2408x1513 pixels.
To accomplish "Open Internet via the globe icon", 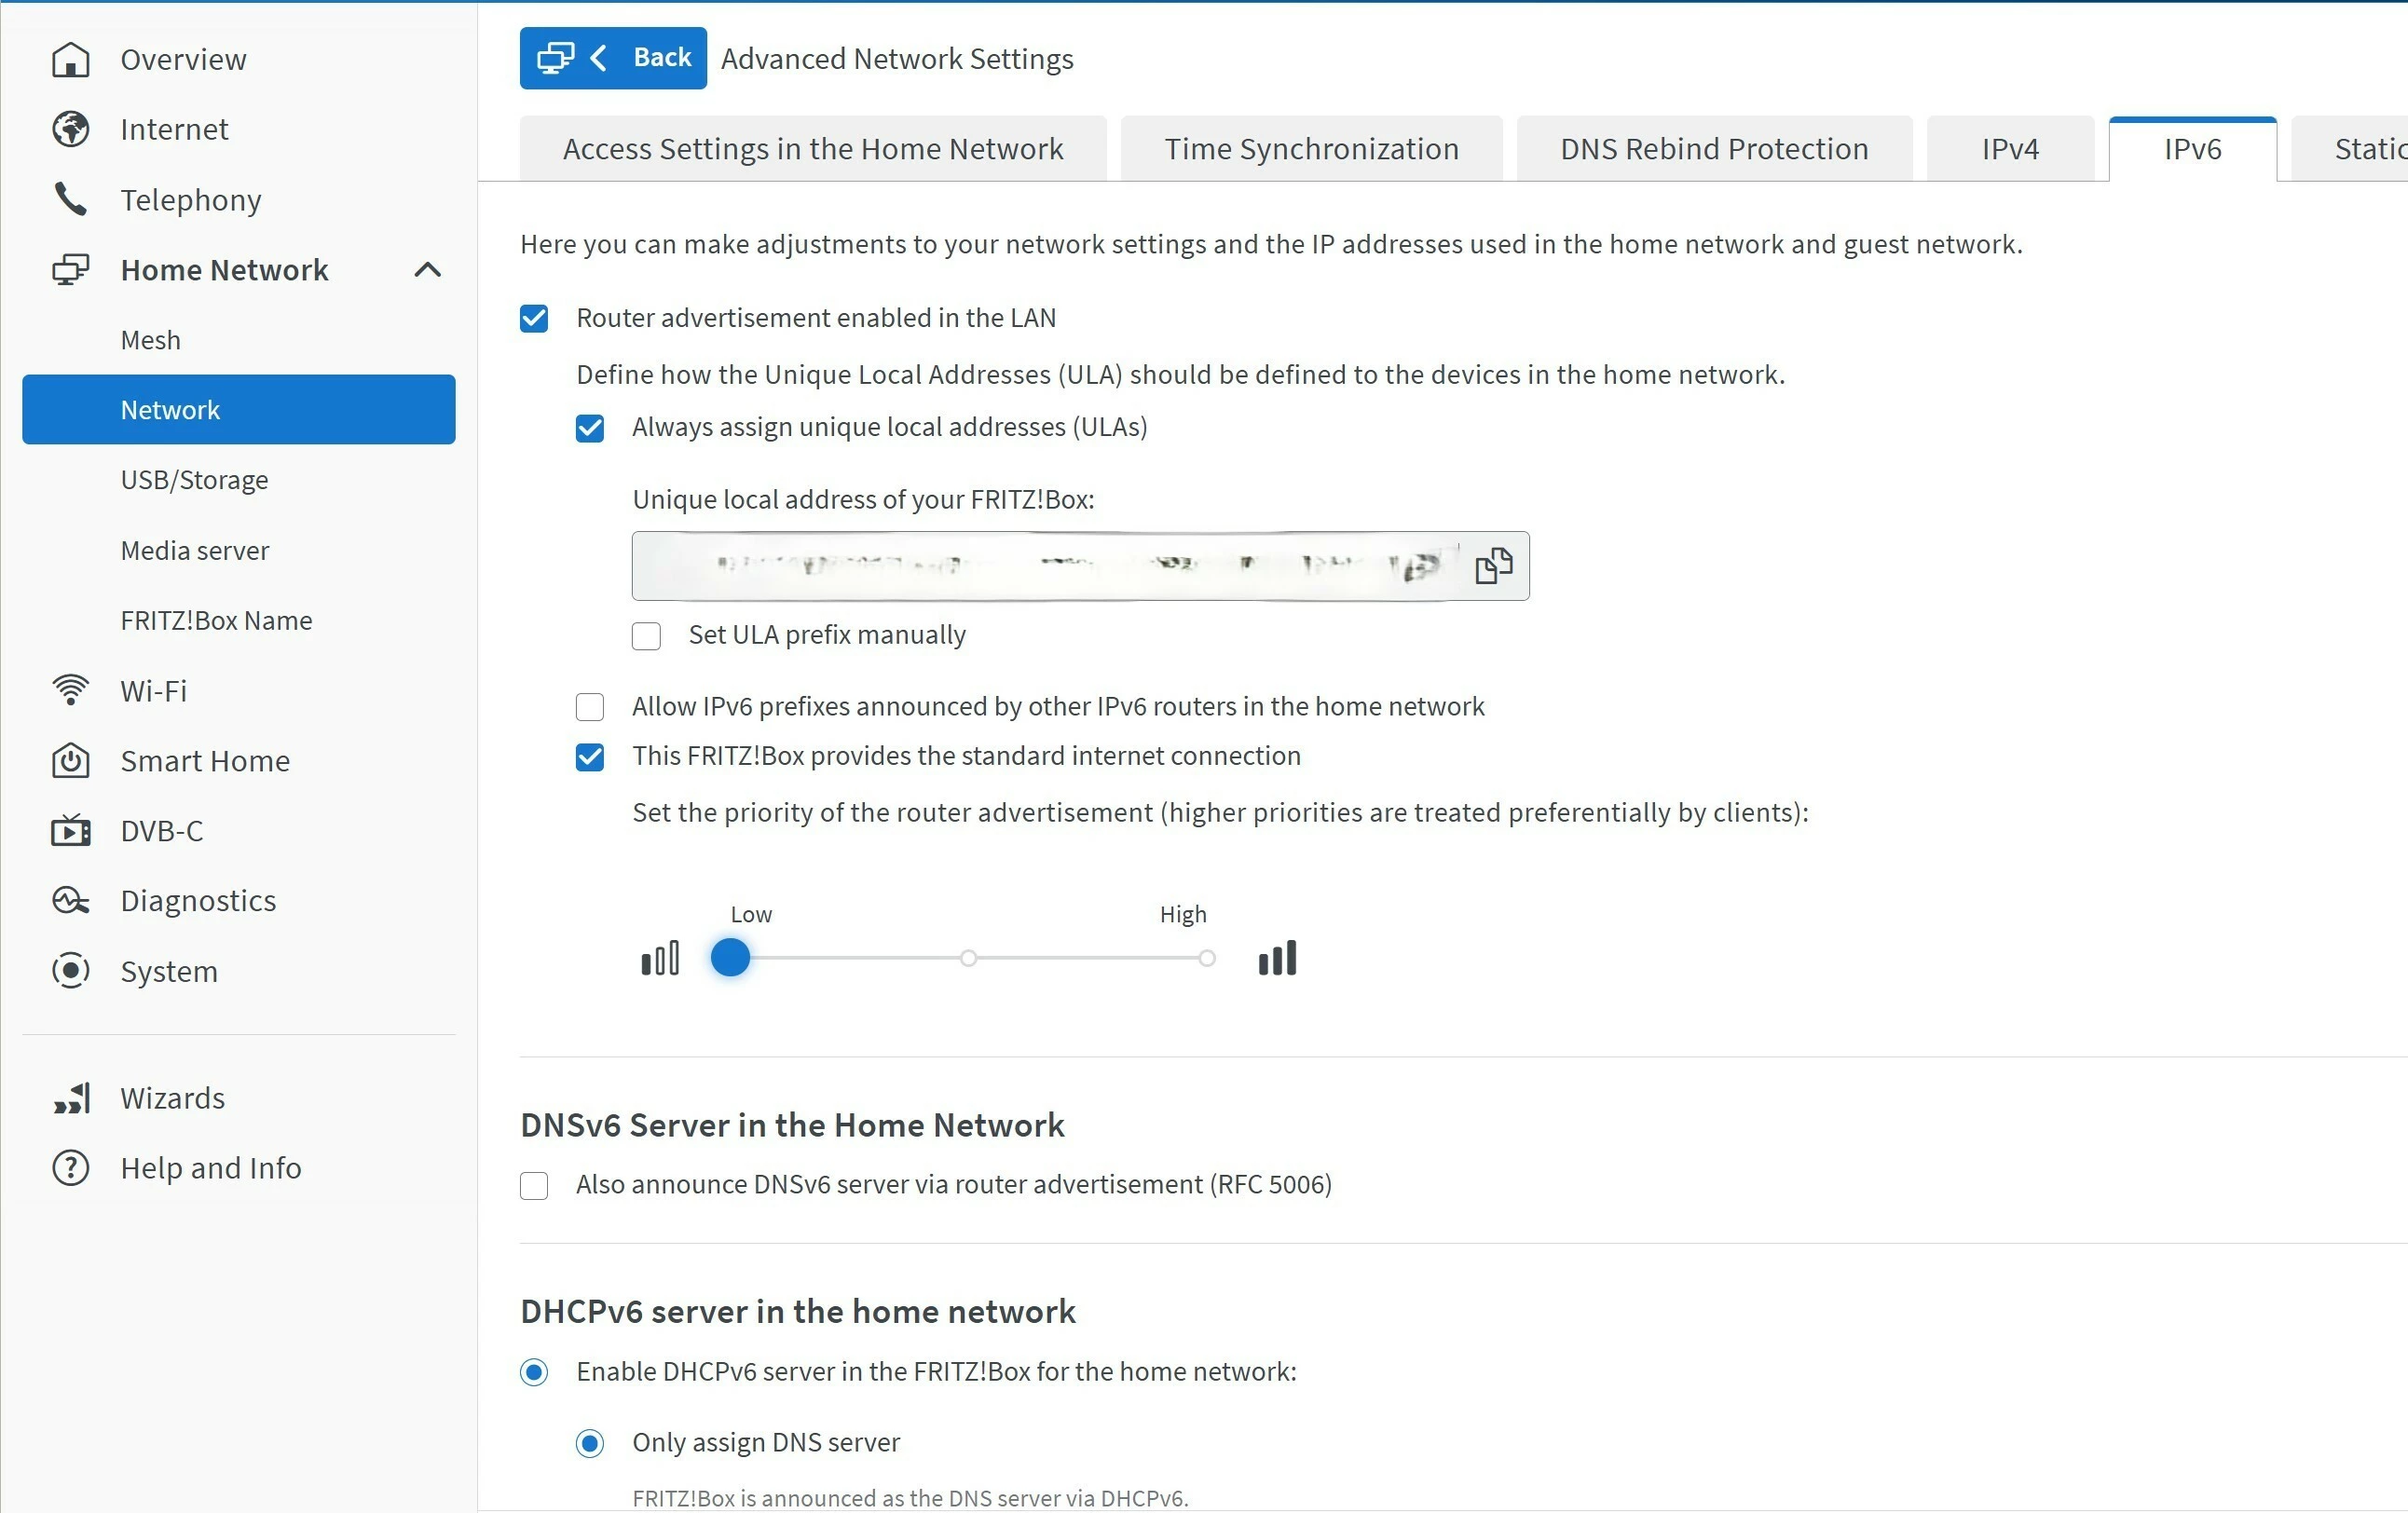I will coord(70,130).
